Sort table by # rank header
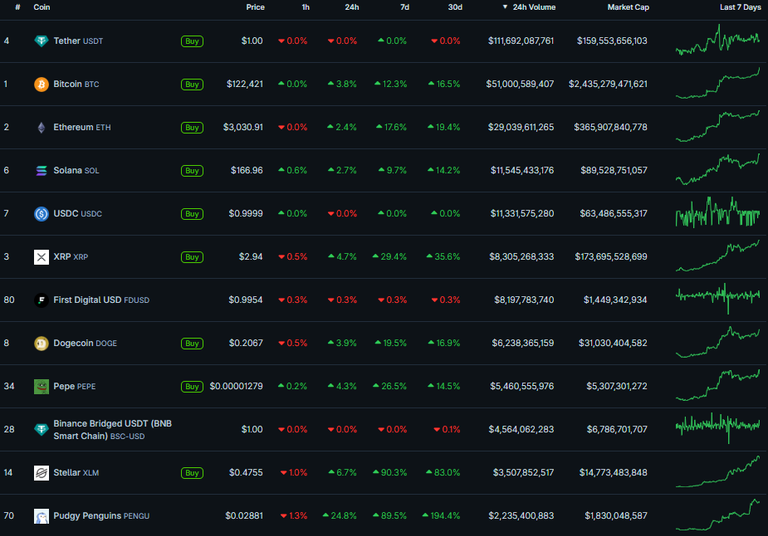Image resolution: width=768 pixels, height=536 pixels. (x=18, y=7)
